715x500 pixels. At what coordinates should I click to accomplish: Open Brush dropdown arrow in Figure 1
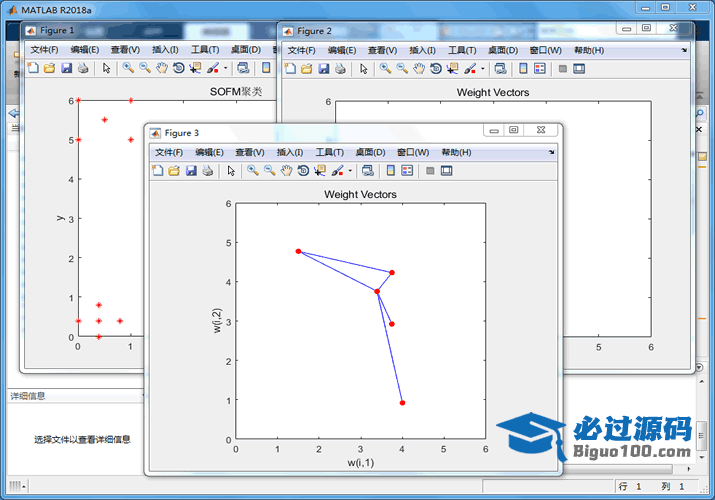pyautogui.click(x=225, y=68)
